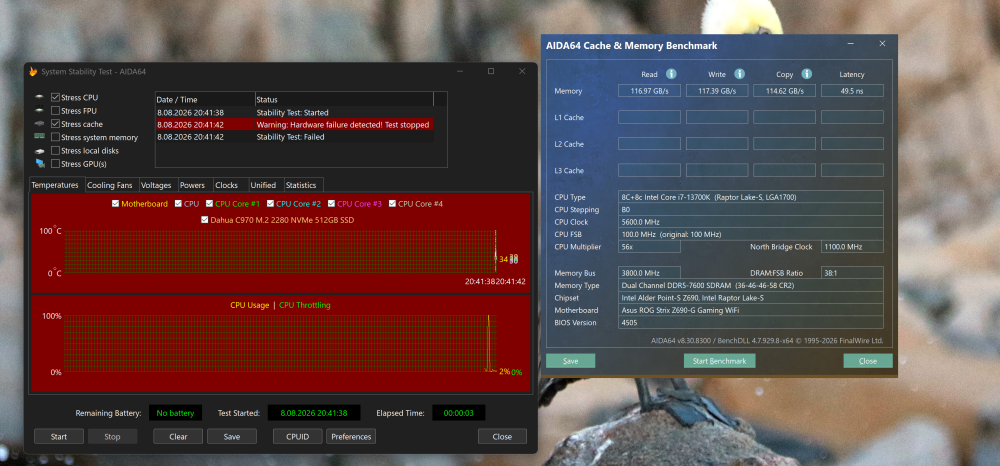Click the cache icon beside Stress cache
This screenshot has width=1000, height=466.
40,124
